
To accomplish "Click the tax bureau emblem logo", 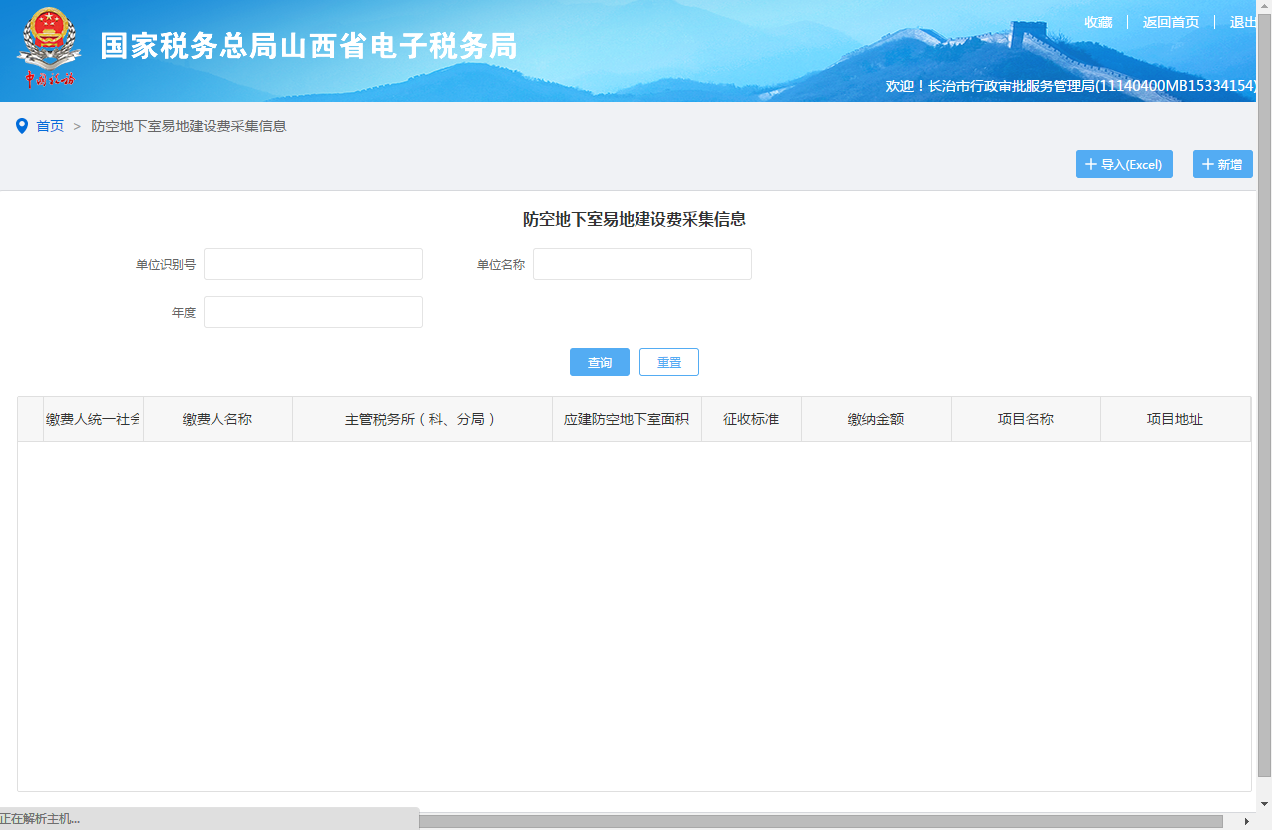I will pos(49,47).
